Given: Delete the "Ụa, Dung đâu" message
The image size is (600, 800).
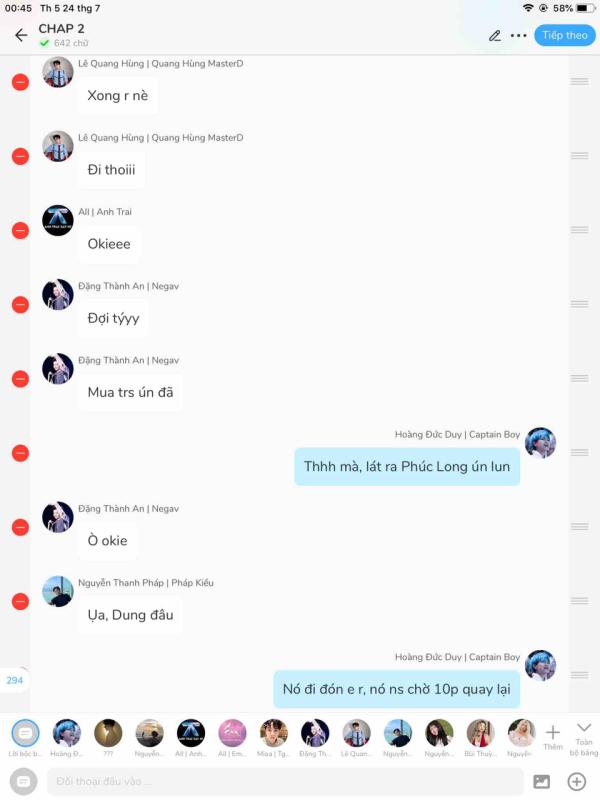Looking at the screenshot, I should coord(20,602).
